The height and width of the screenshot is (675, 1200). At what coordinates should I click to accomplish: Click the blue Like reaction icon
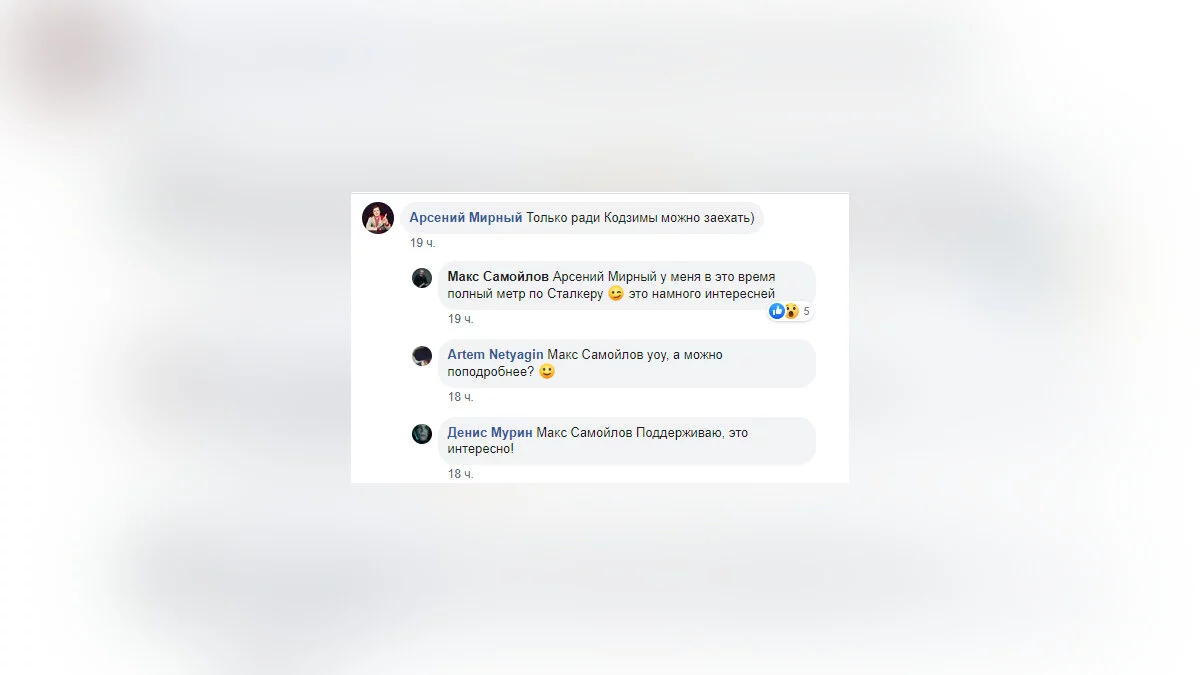[777, 311]
